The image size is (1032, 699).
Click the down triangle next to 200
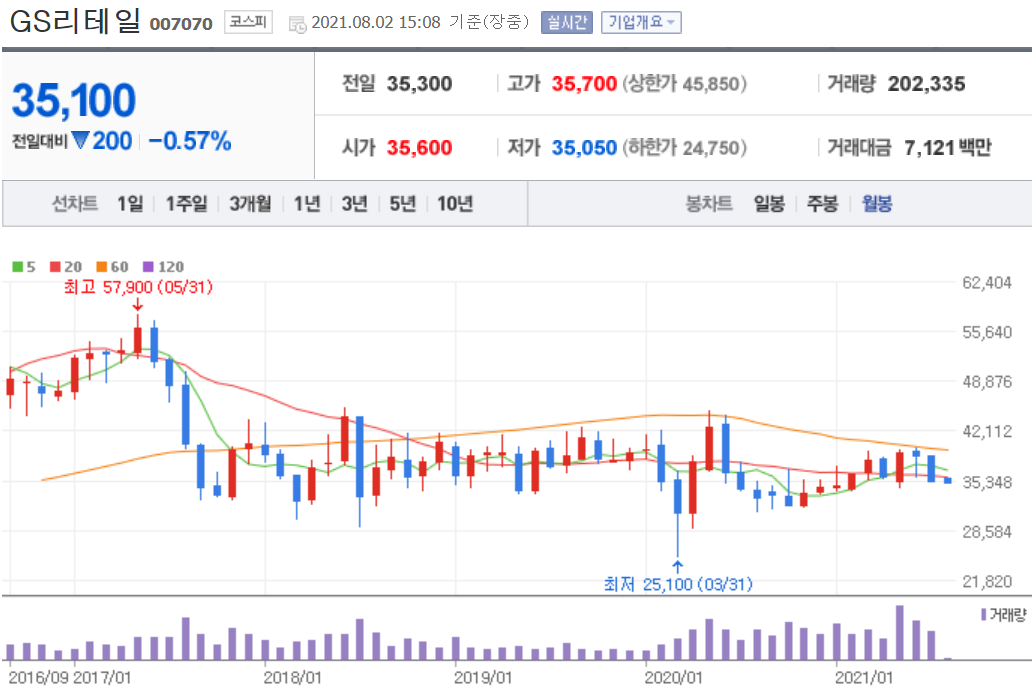[x=80, y=140]
